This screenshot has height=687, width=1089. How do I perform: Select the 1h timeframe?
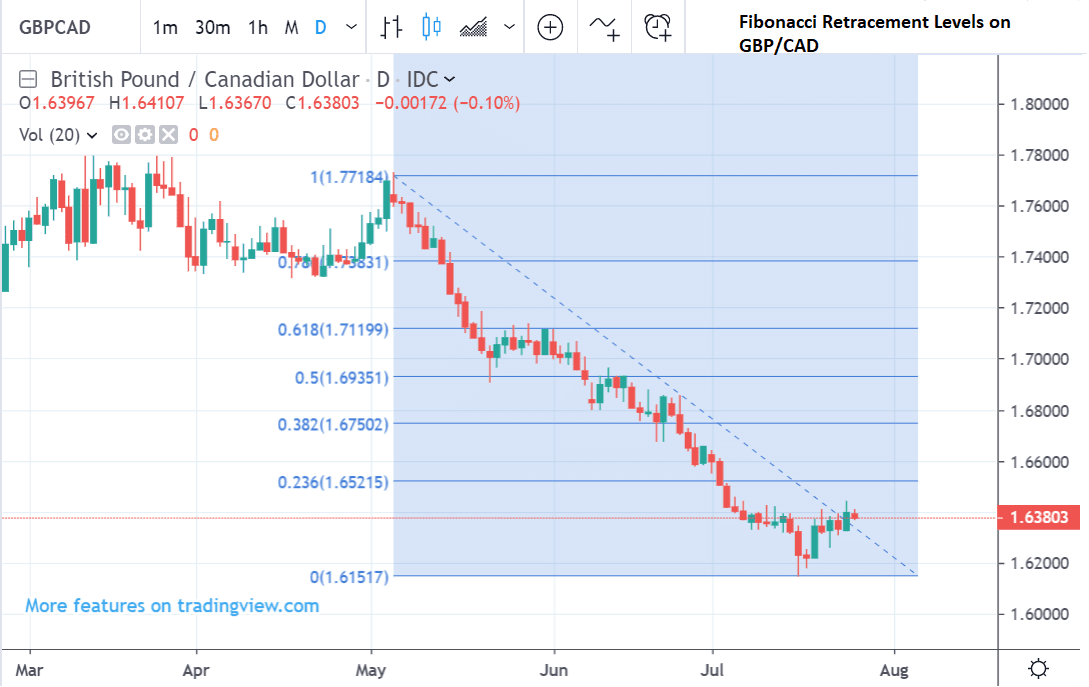point(258,27)
